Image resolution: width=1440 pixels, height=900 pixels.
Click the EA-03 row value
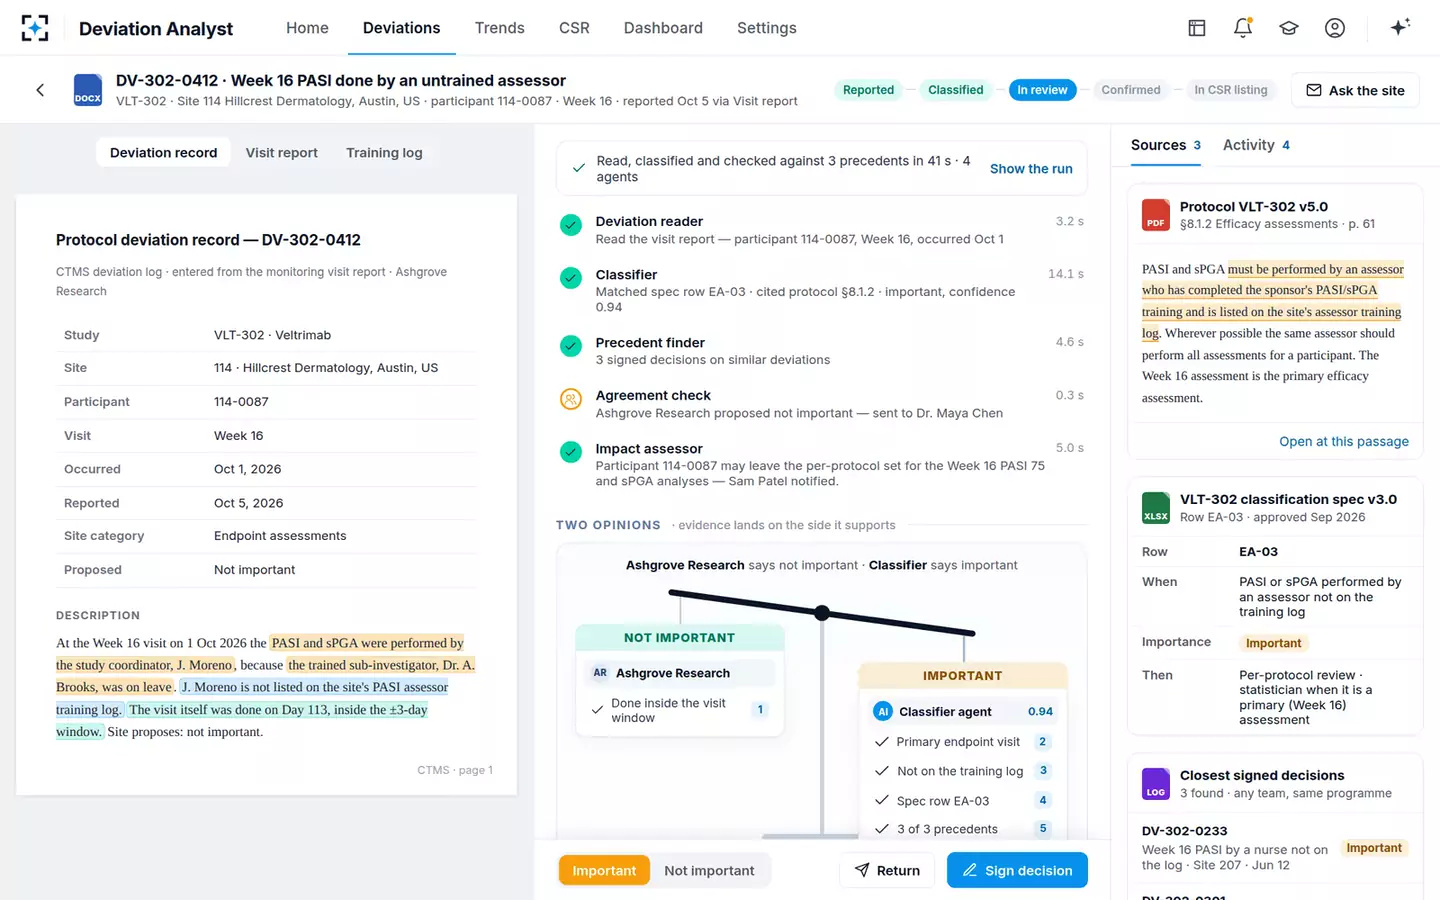click(1258, 552)
